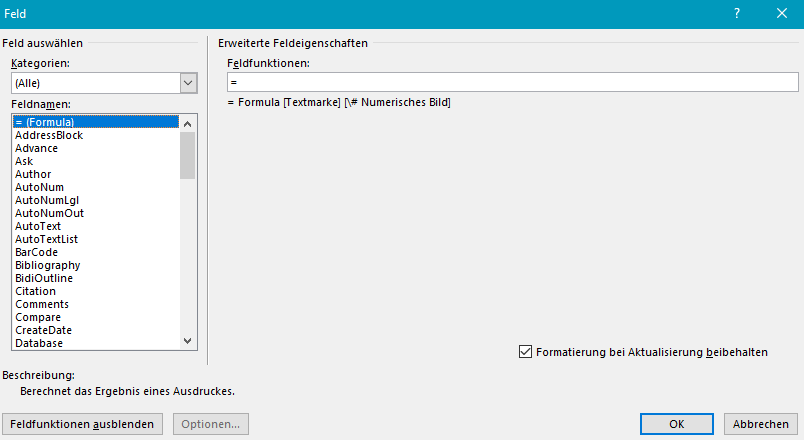Select Citation field name
Viewport: 804px width, 440px height.
point(96,291)
